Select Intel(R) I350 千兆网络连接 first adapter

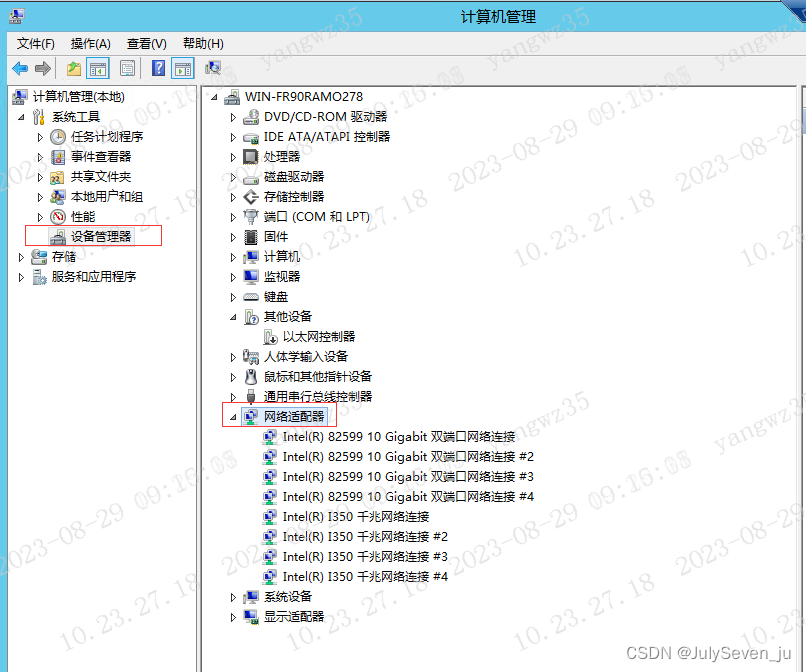coord(356,517)
